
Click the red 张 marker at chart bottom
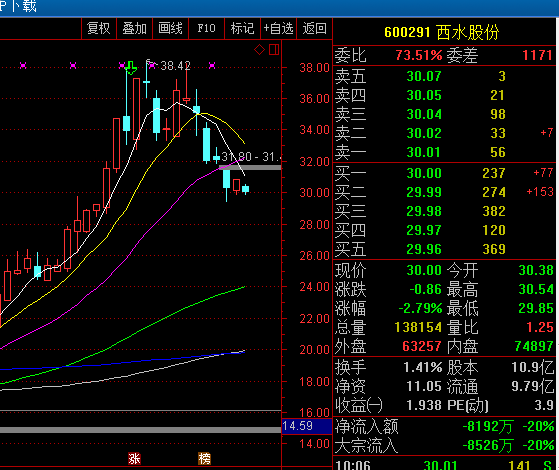click(x=134, y=458)
